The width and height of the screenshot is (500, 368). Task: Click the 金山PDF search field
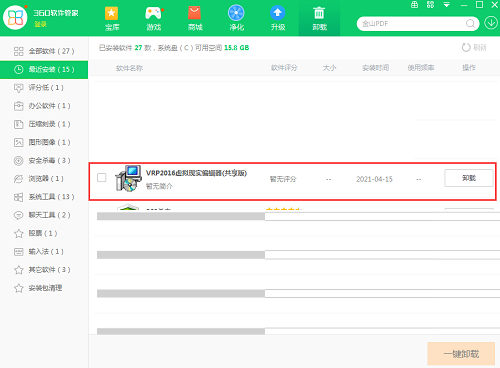click(x=413, y=24)
